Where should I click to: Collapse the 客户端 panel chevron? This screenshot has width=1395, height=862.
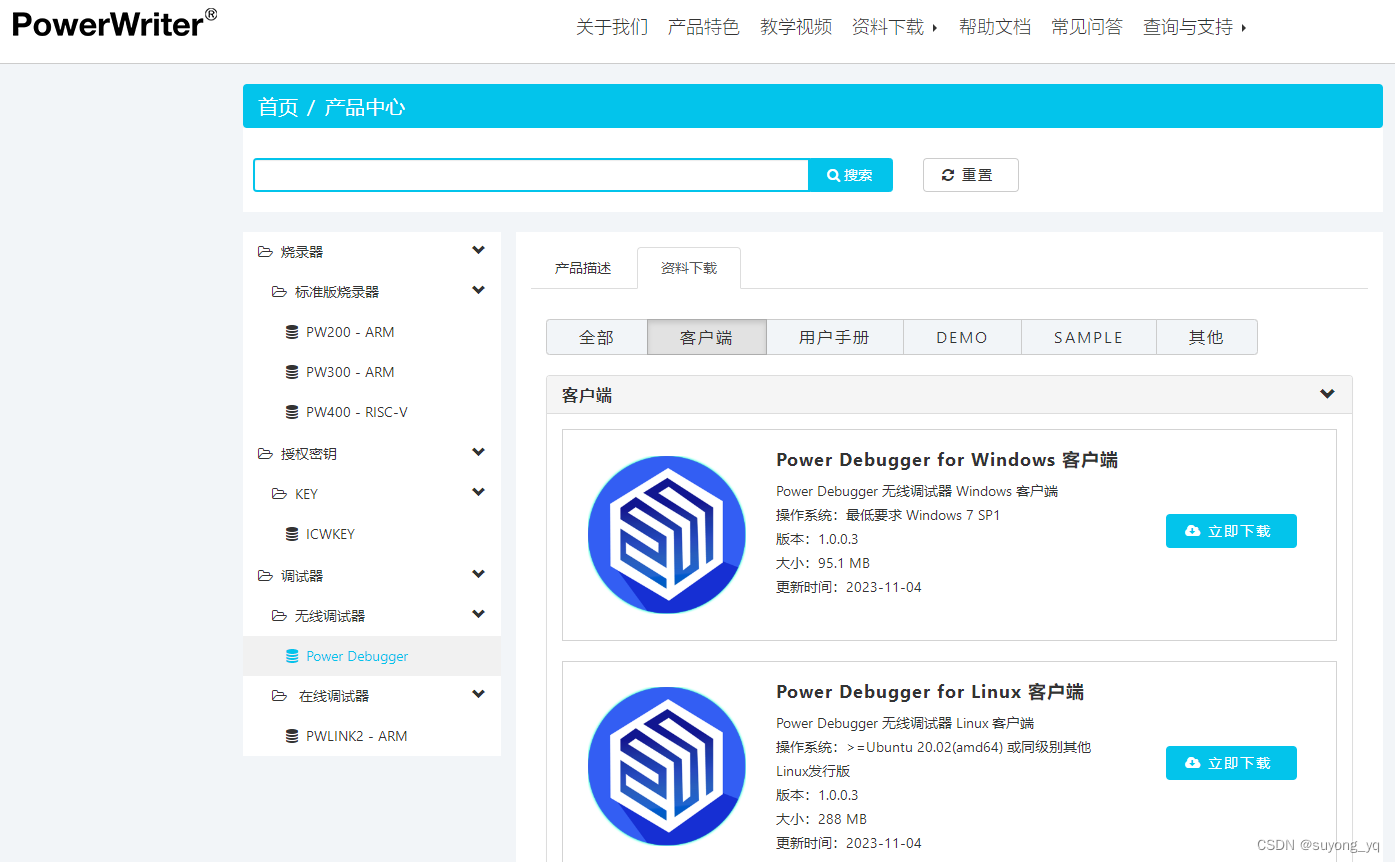click(x=1327, y=394)
